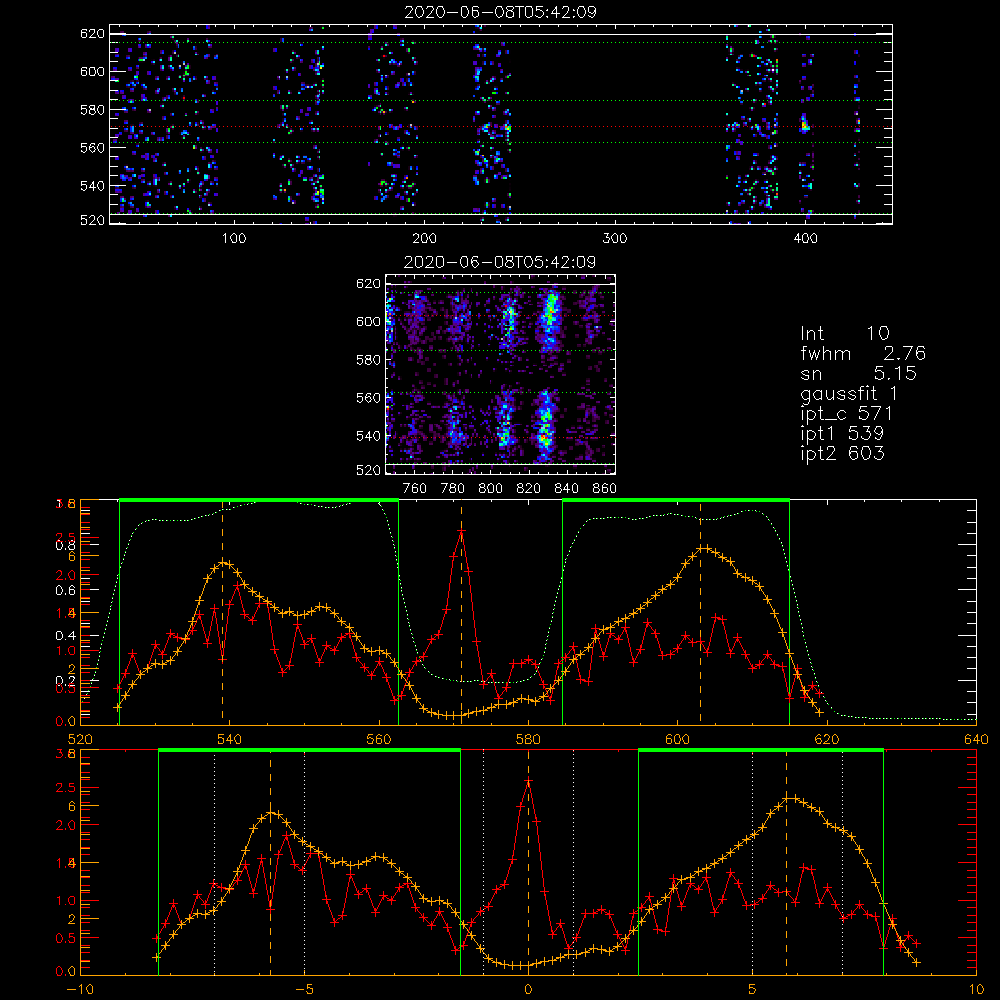Click the 'gaussfit 1' parameter line
The height and width of the screenshot is (1000, 1000).
[x=849, y=393]
